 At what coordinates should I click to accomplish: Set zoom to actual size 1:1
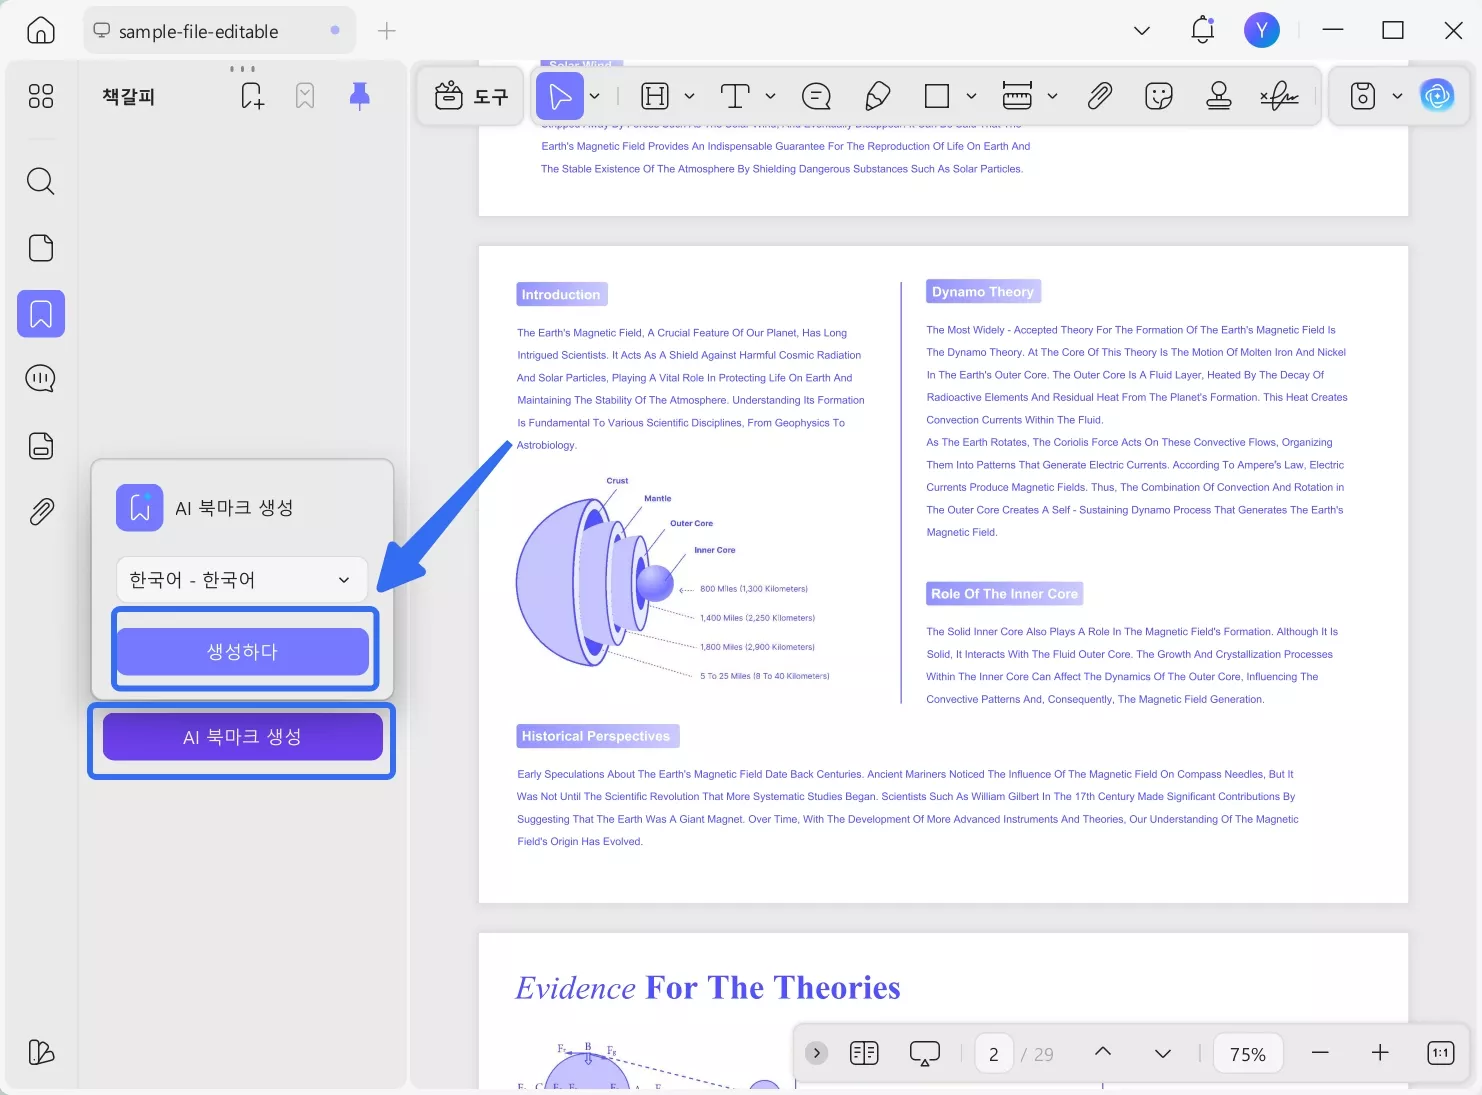pyautogui.click(x=1441, y=1053)
